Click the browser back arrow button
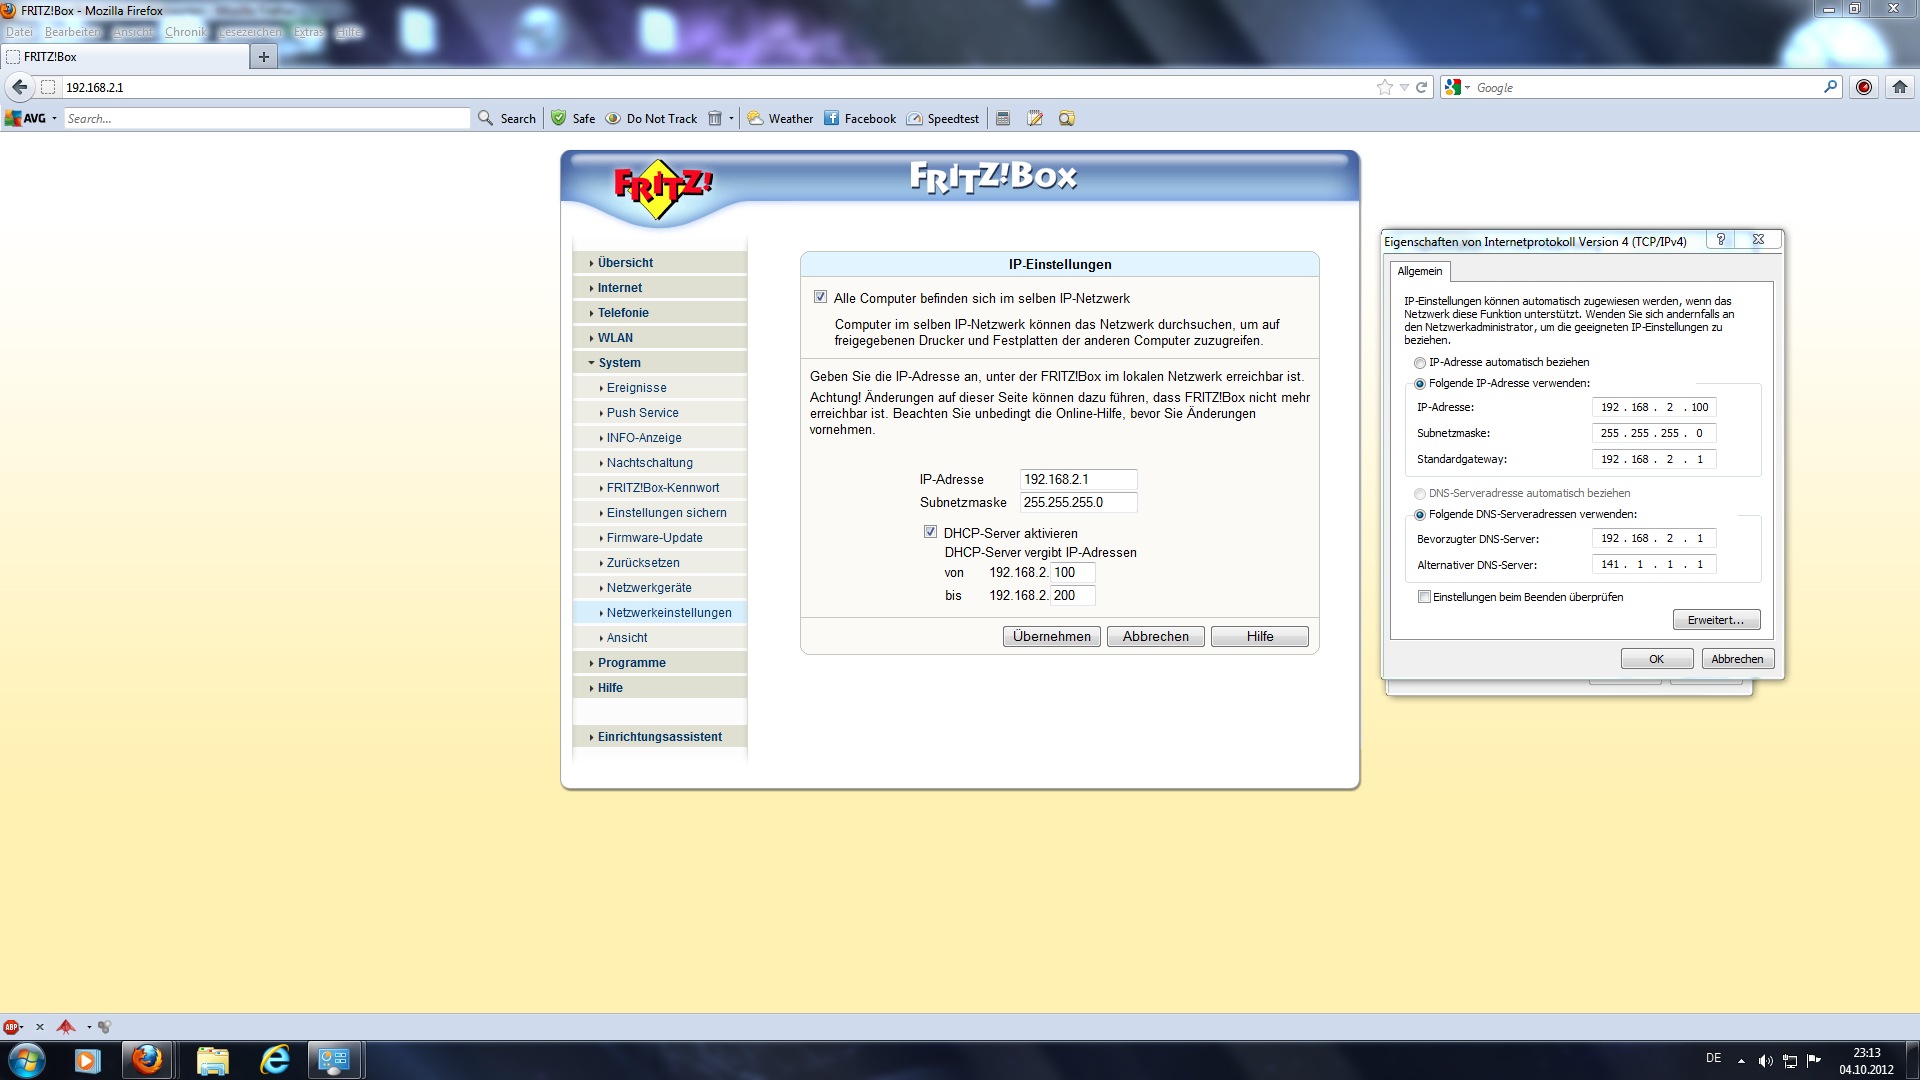 pos(19,87)
